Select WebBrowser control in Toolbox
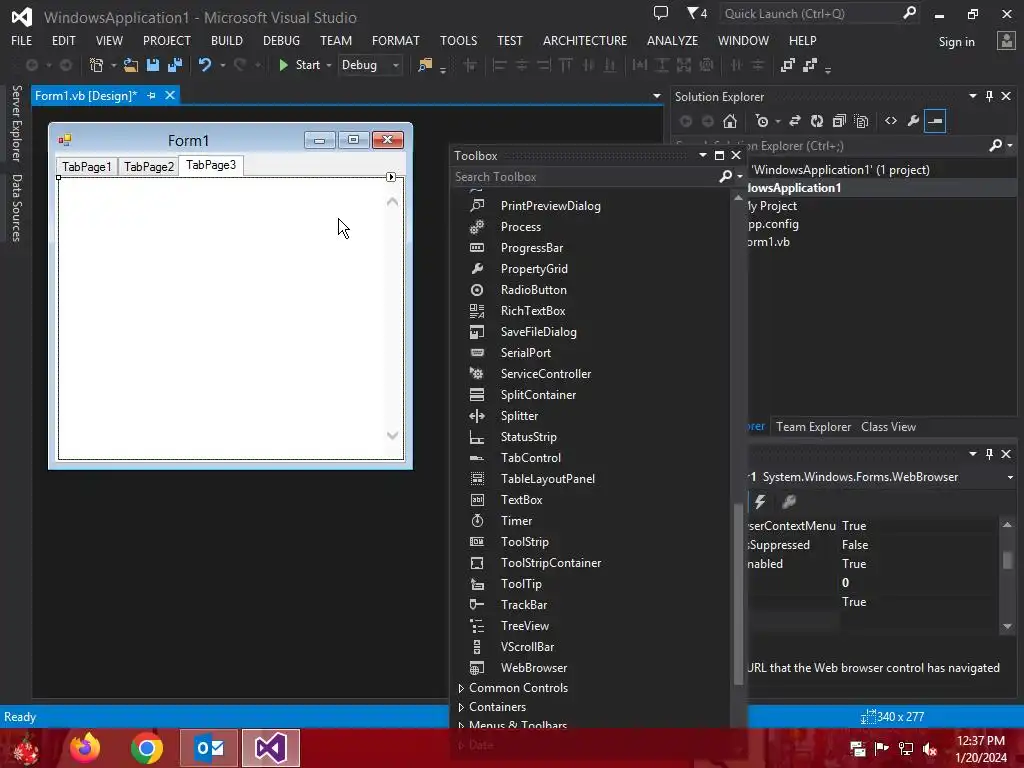Image resolution: width=1024 pixels, height=768 pixels. (534, 667)
